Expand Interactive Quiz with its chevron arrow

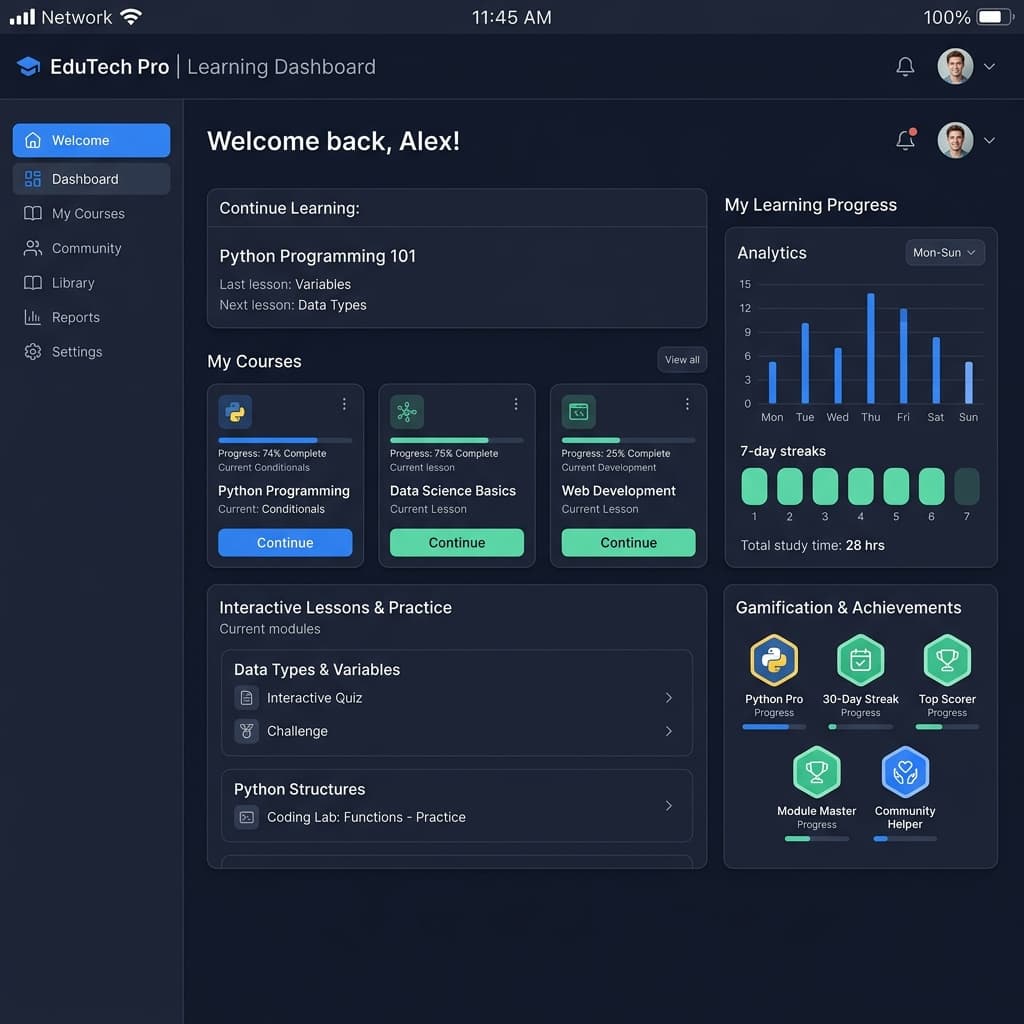[x=668, y=697]
